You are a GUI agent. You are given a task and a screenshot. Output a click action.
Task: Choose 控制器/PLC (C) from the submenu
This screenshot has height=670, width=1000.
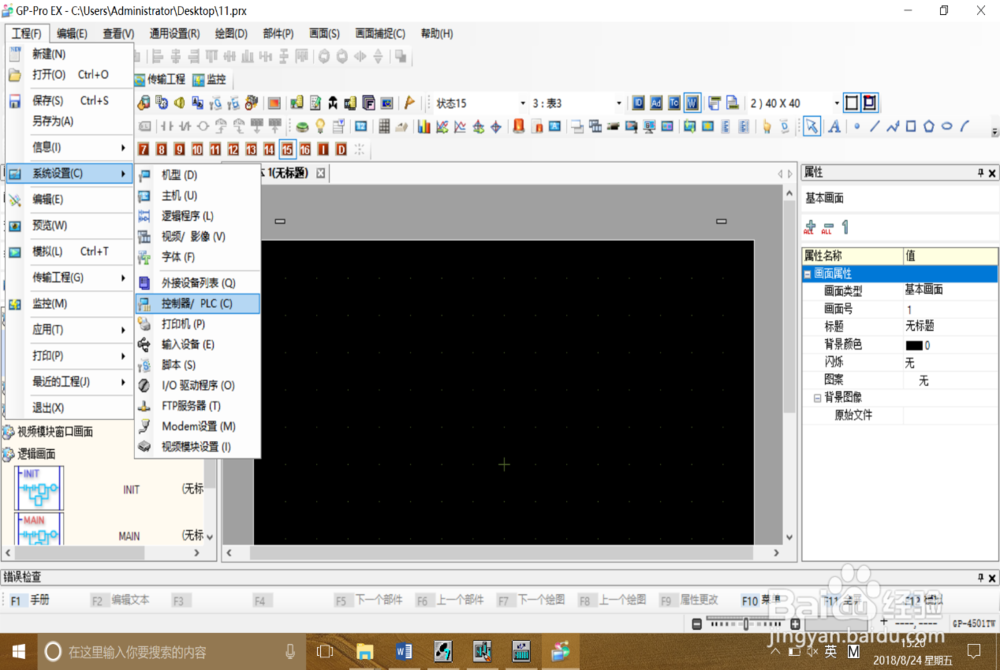coord(198,303)
